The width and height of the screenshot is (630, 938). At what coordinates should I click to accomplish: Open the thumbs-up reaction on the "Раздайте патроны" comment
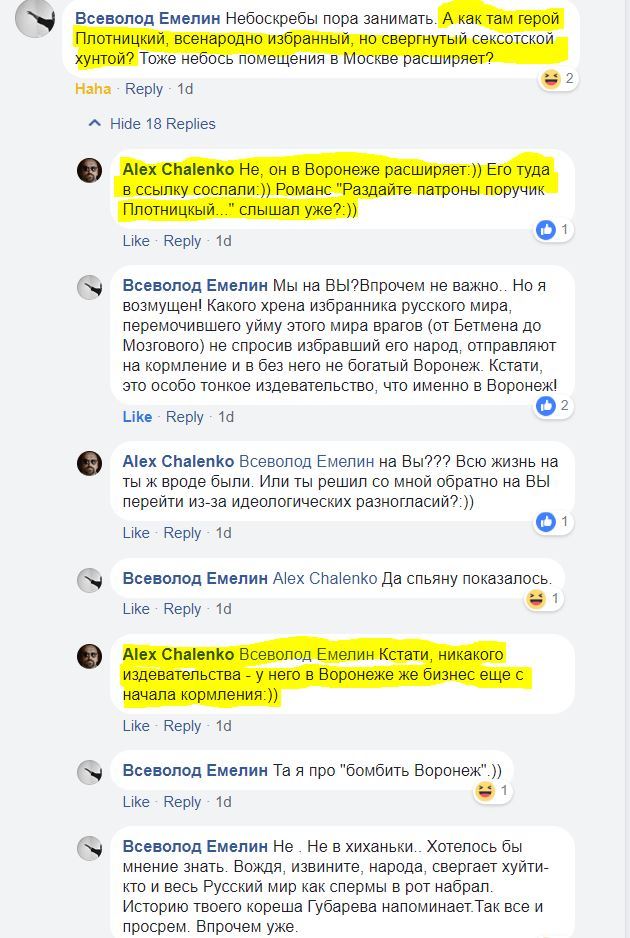(x=554, y=230)
